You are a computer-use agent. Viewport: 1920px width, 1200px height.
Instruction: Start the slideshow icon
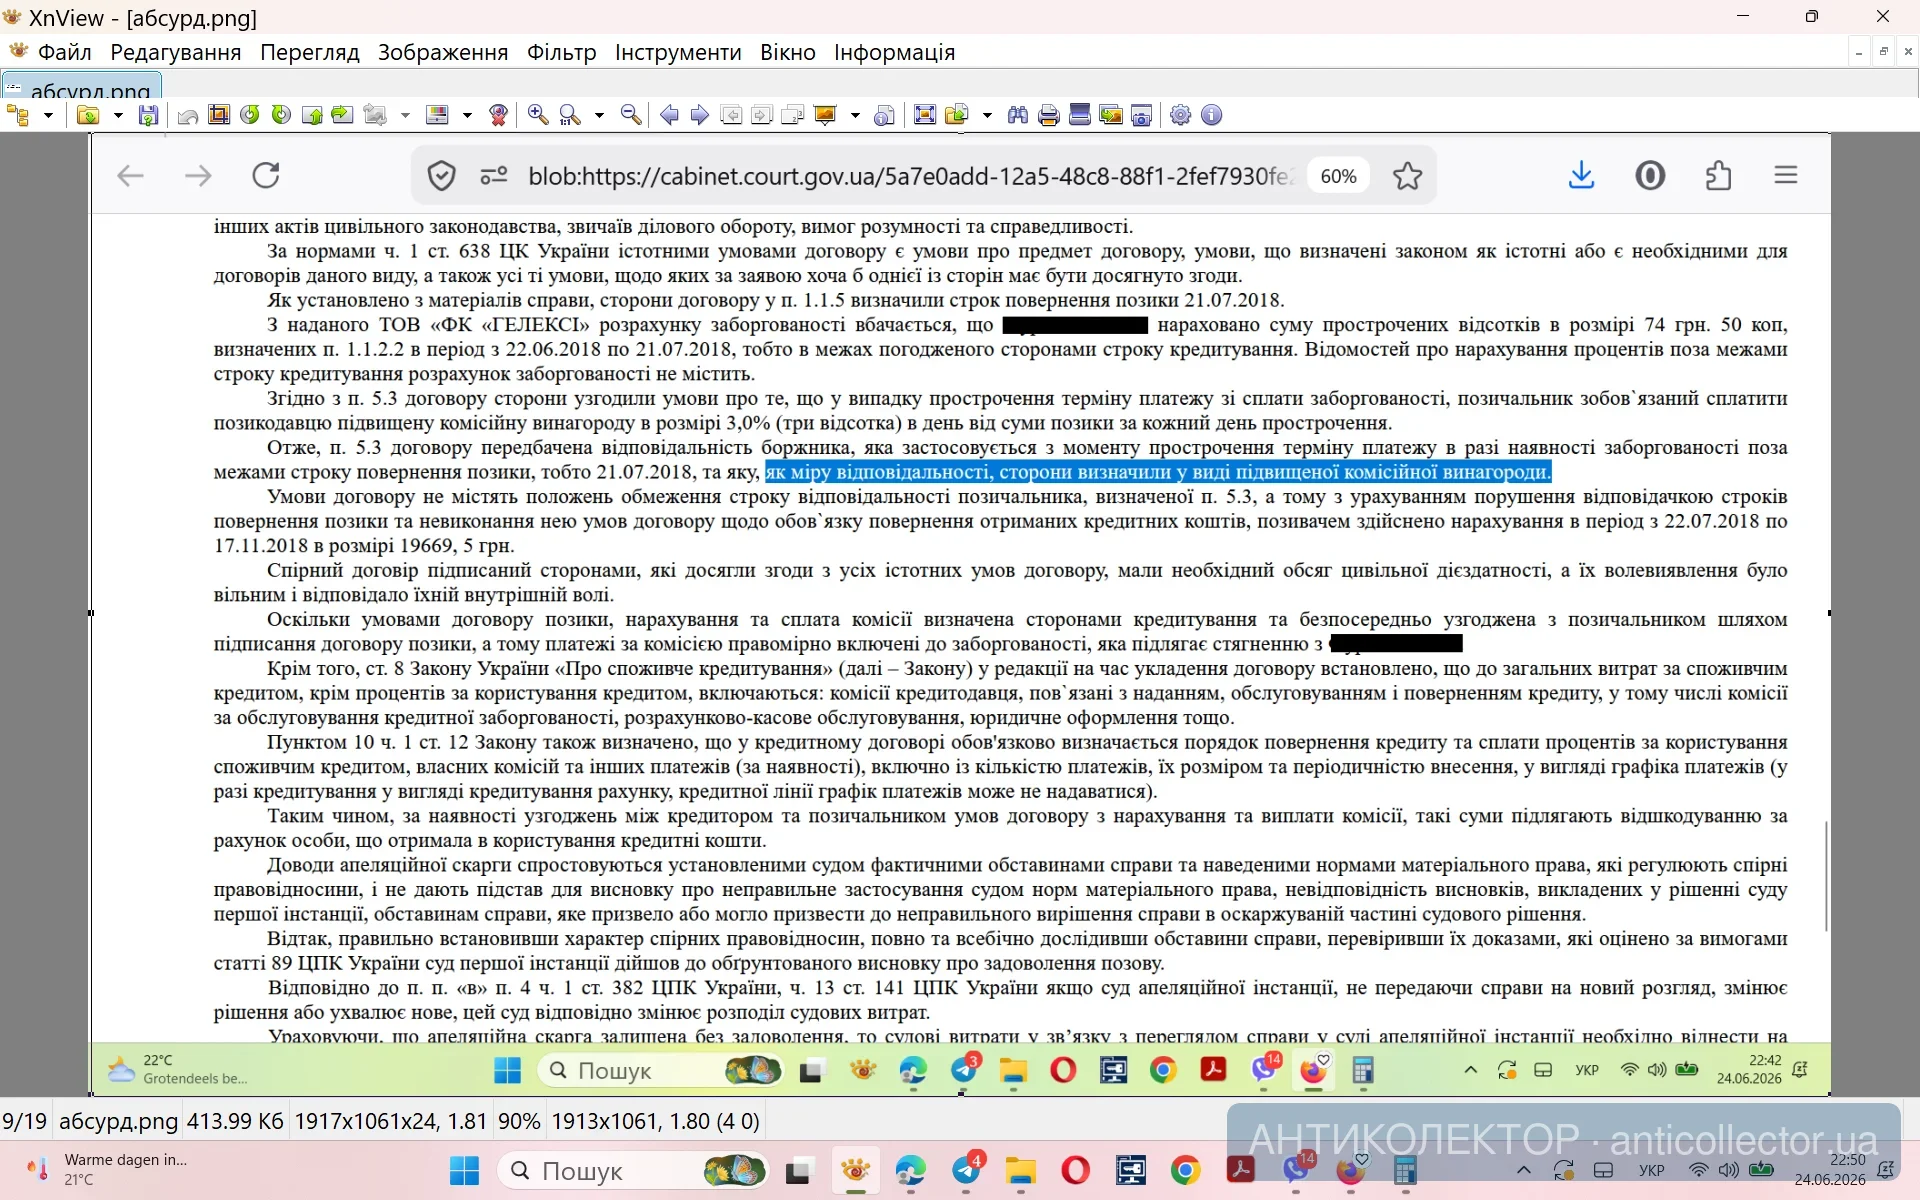pyautogui.click(x=825, y=115)
